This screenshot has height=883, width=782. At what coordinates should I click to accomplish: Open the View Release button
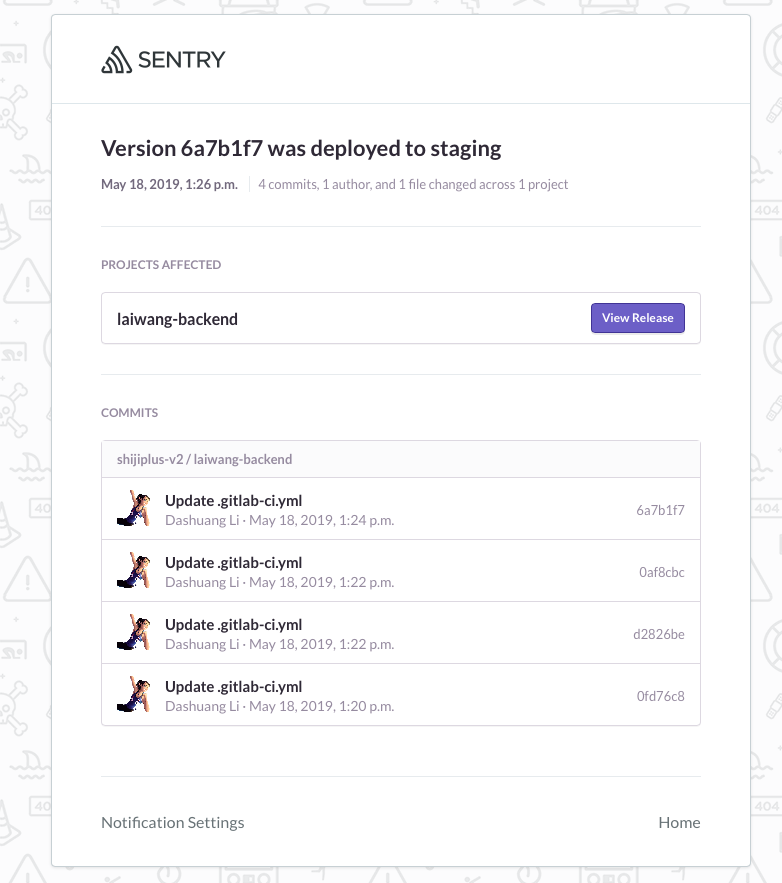click(x=637, y=318)
